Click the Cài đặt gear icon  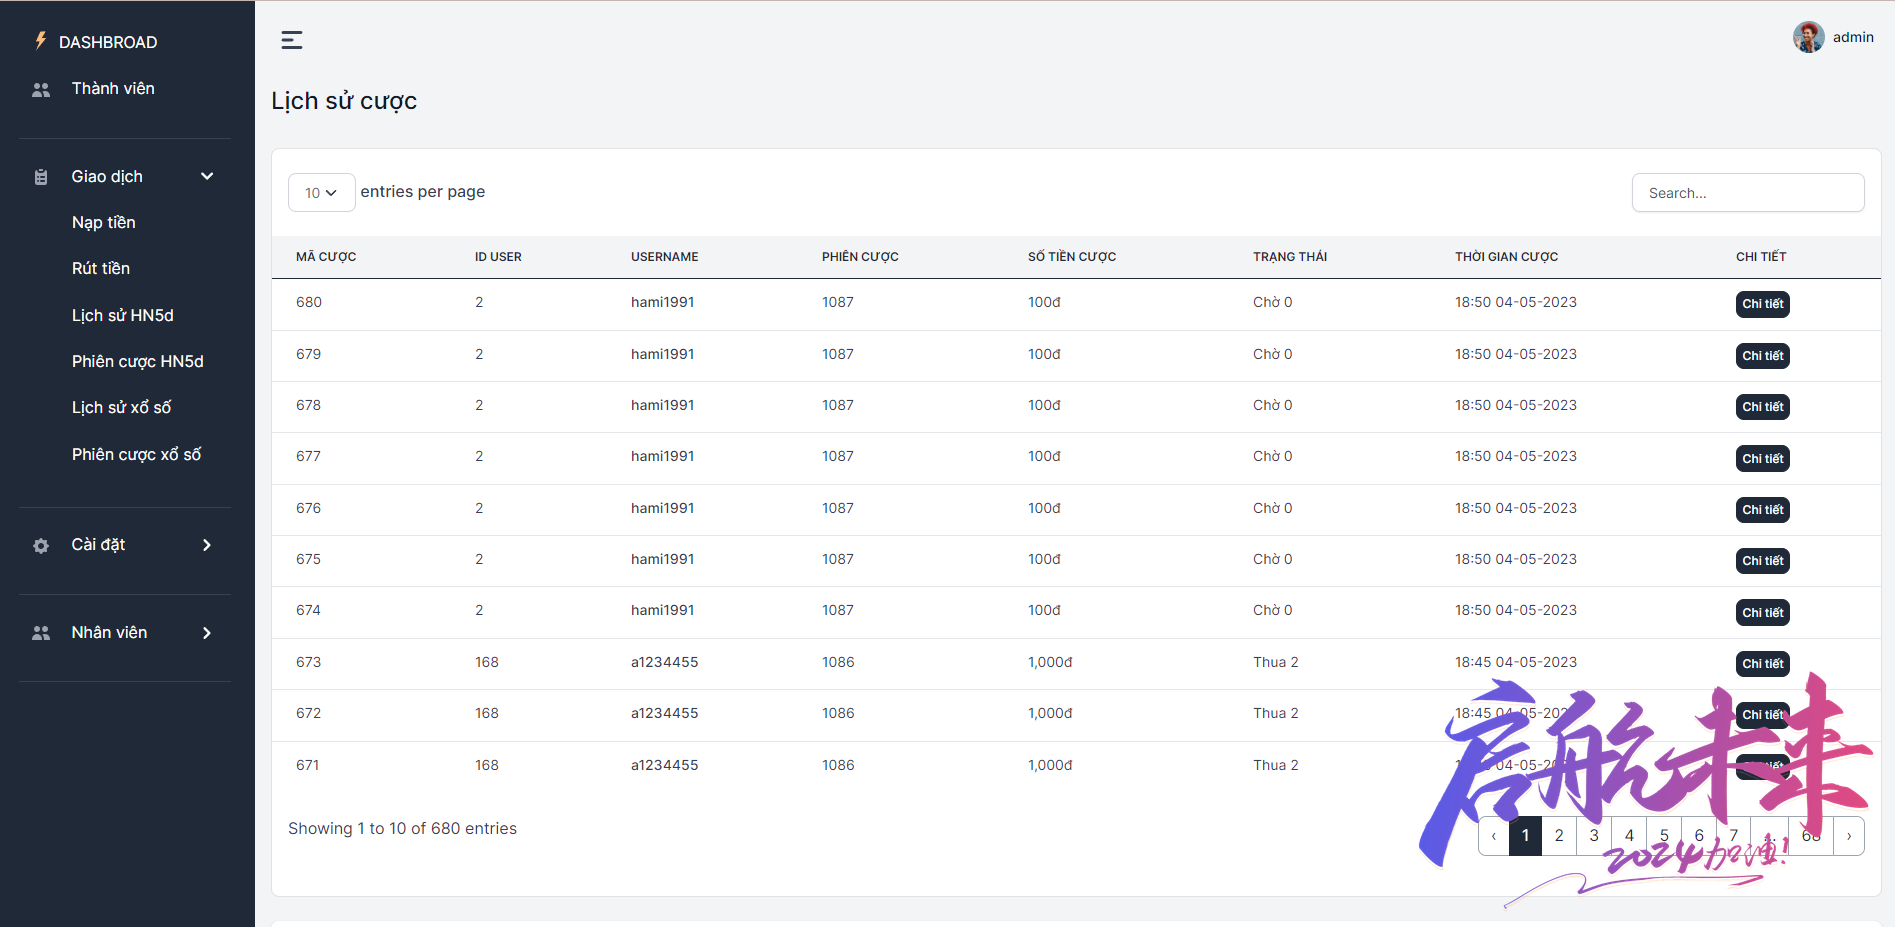coord(41,546)
